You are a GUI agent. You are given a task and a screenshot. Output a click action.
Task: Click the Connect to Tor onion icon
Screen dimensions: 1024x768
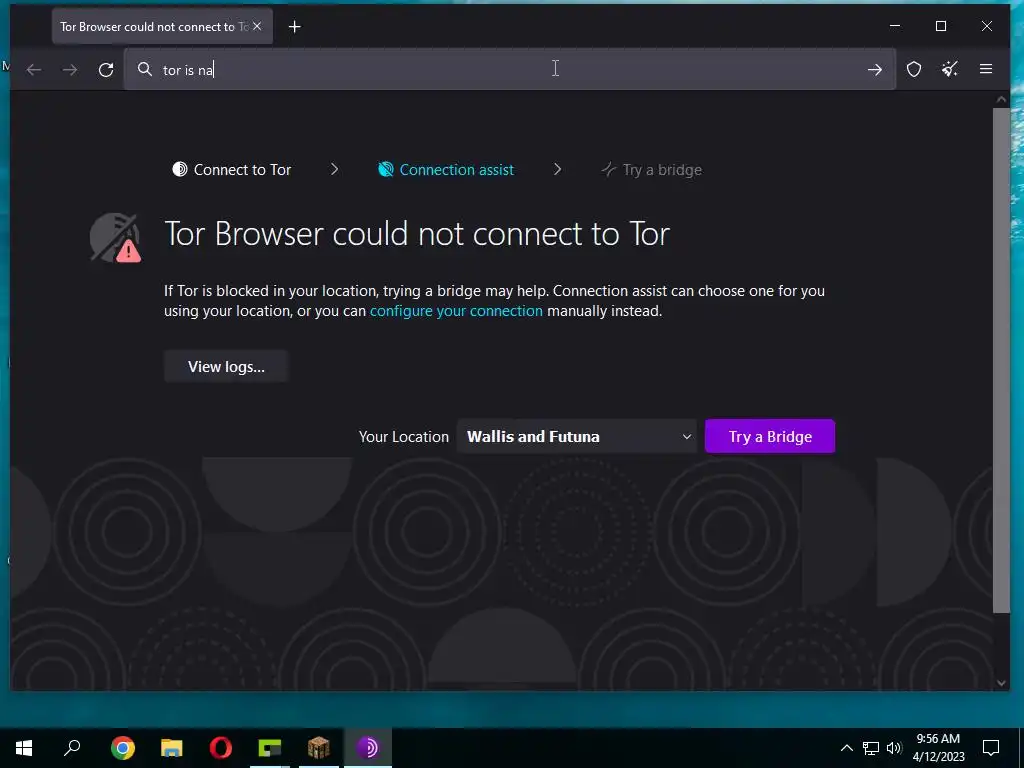(180, 169)
